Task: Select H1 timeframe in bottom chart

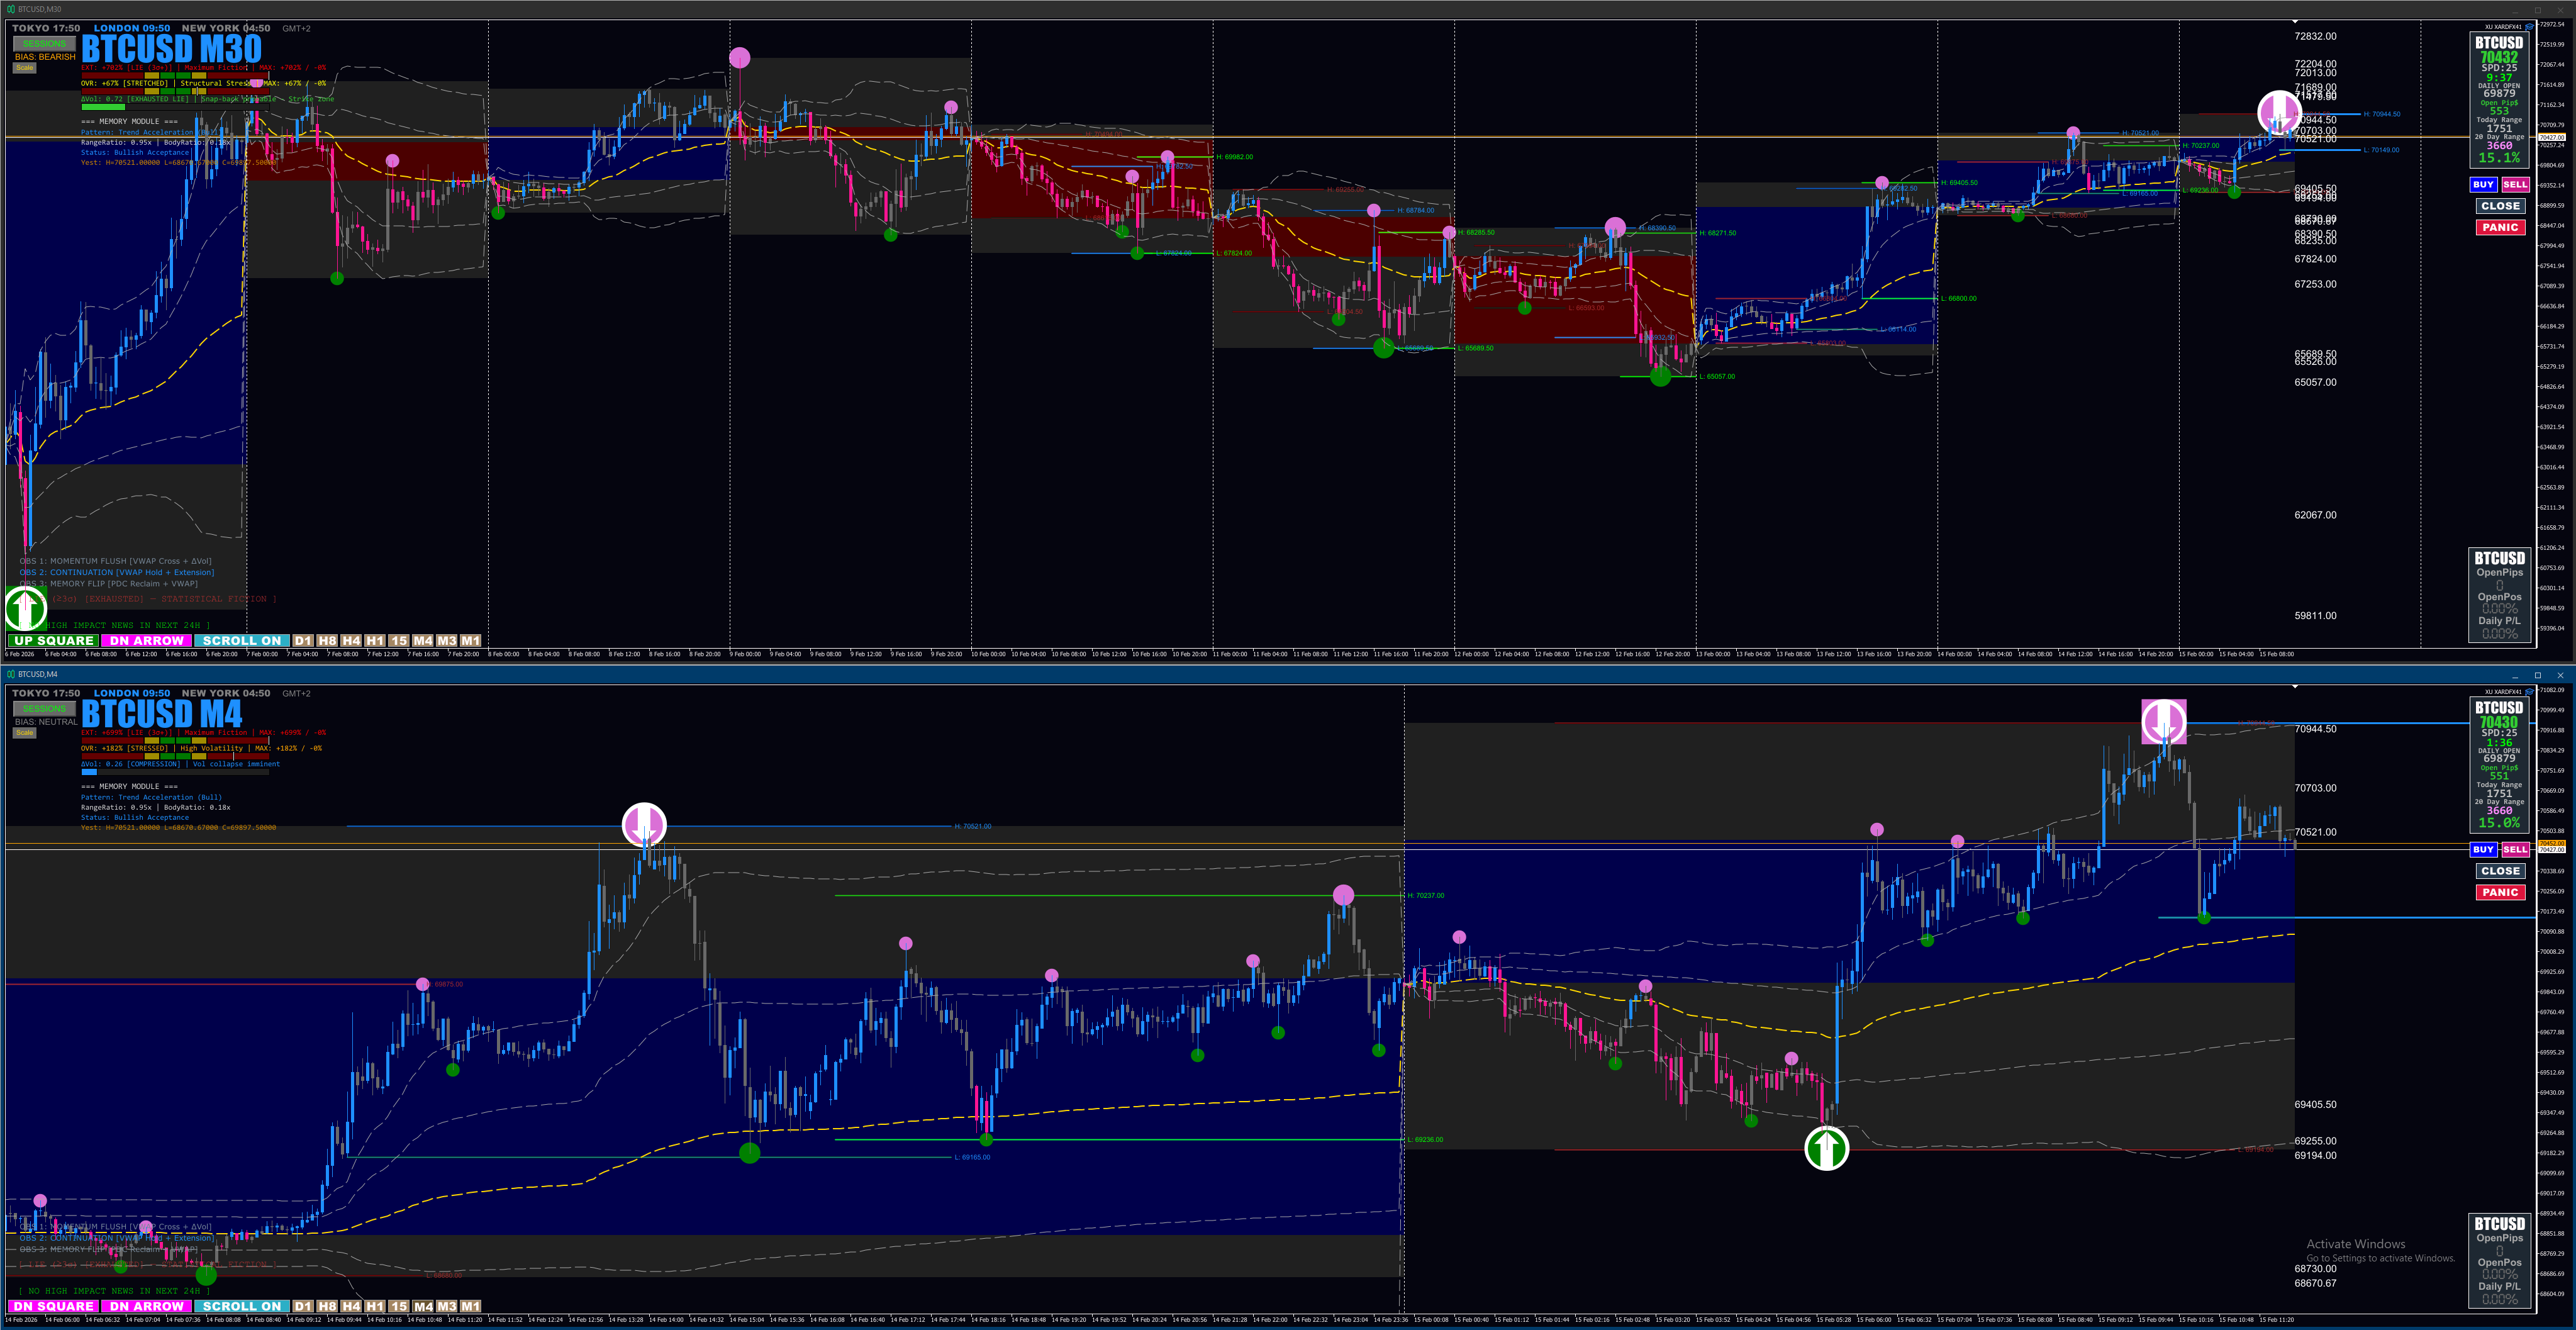Action: coord(375,1306)
